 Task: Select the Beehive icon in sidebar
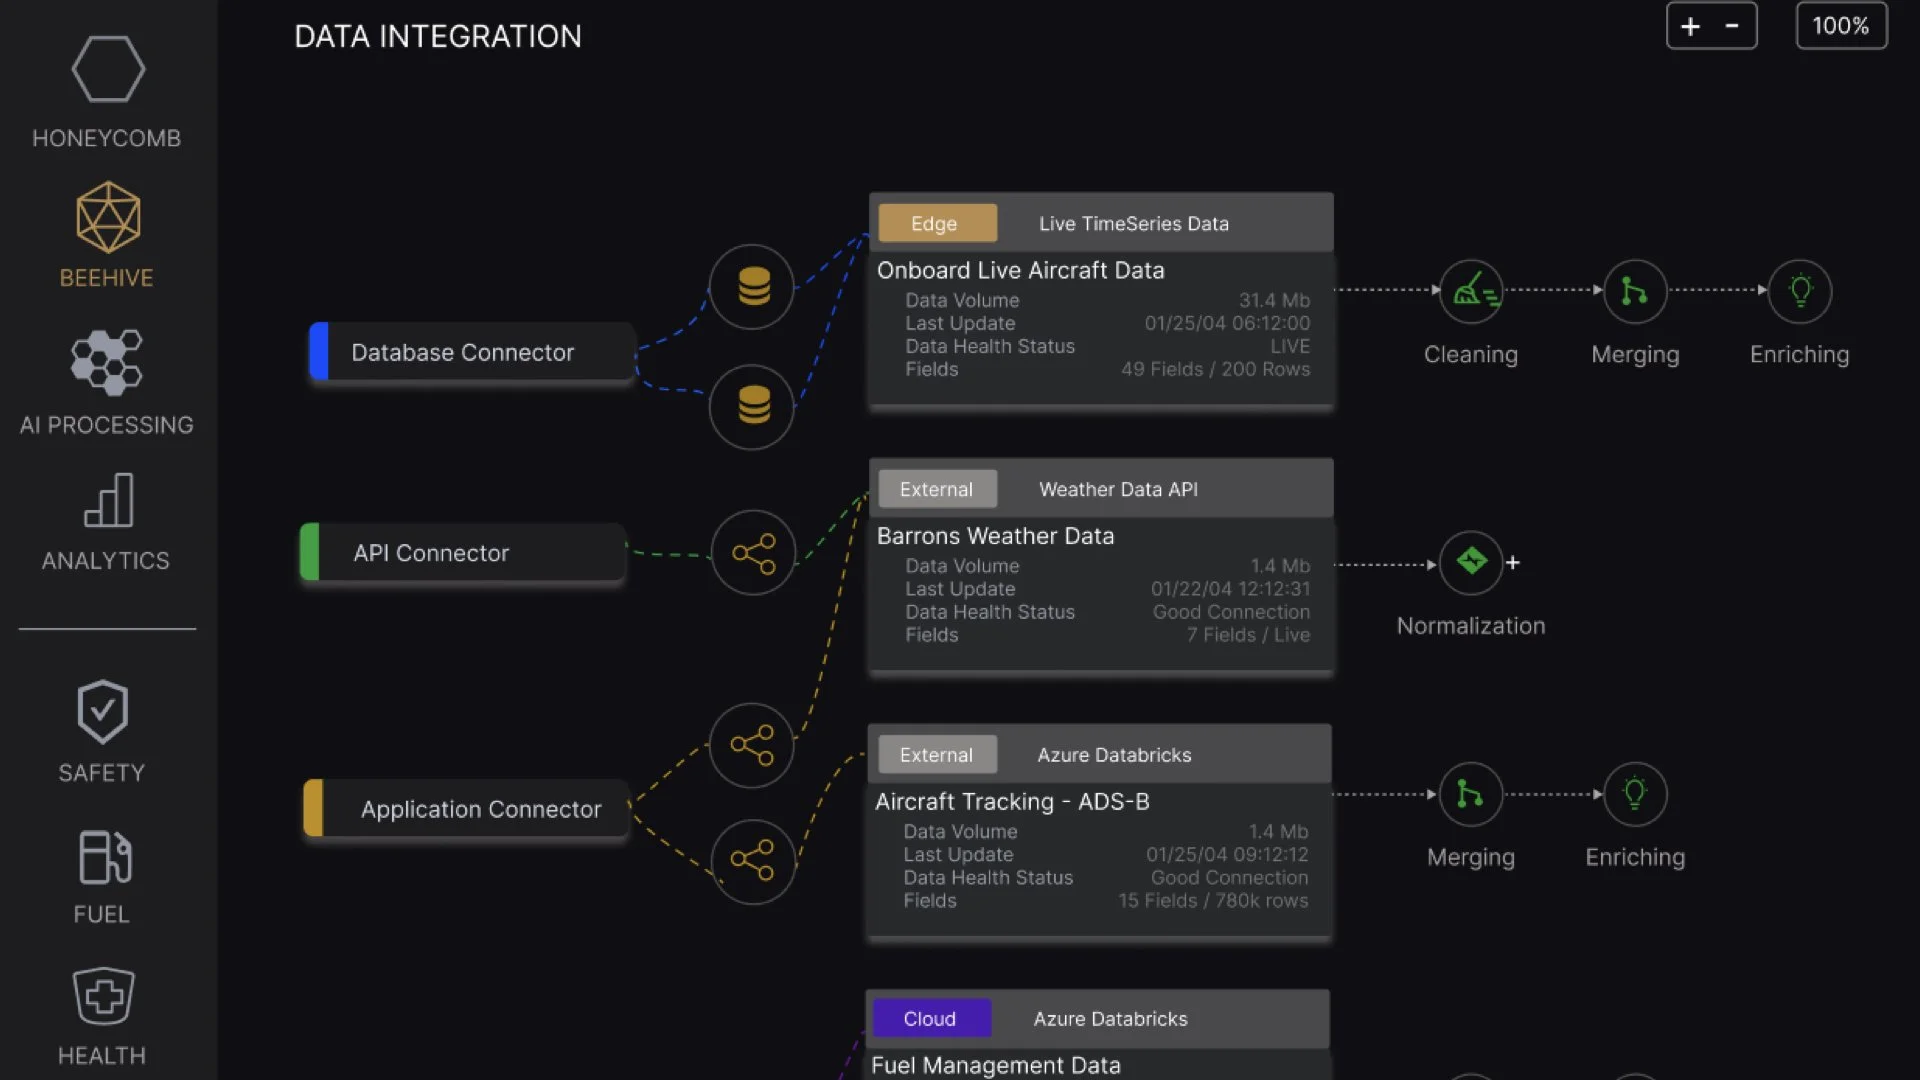(x=108, y=217)
